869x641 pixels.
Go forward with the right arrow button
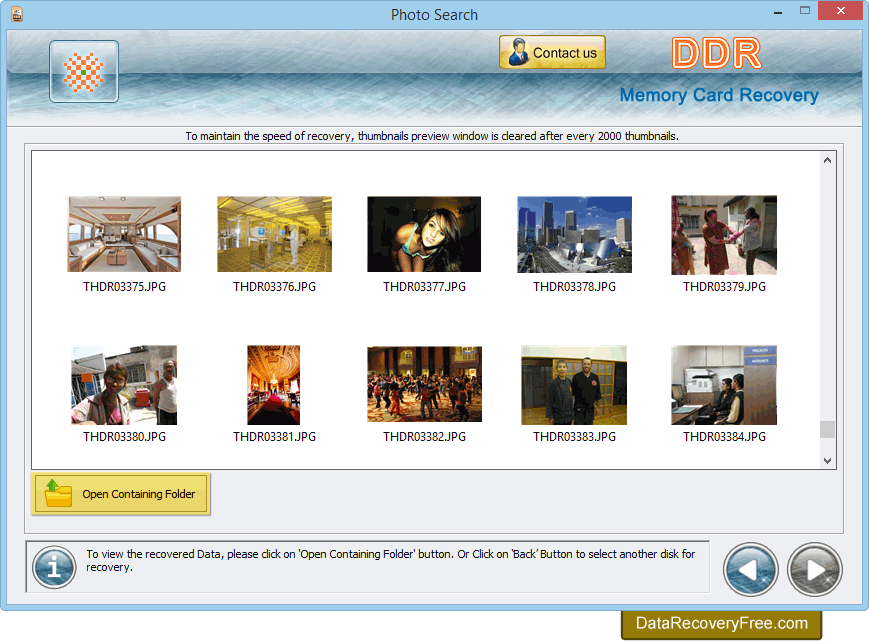(815, 570)
